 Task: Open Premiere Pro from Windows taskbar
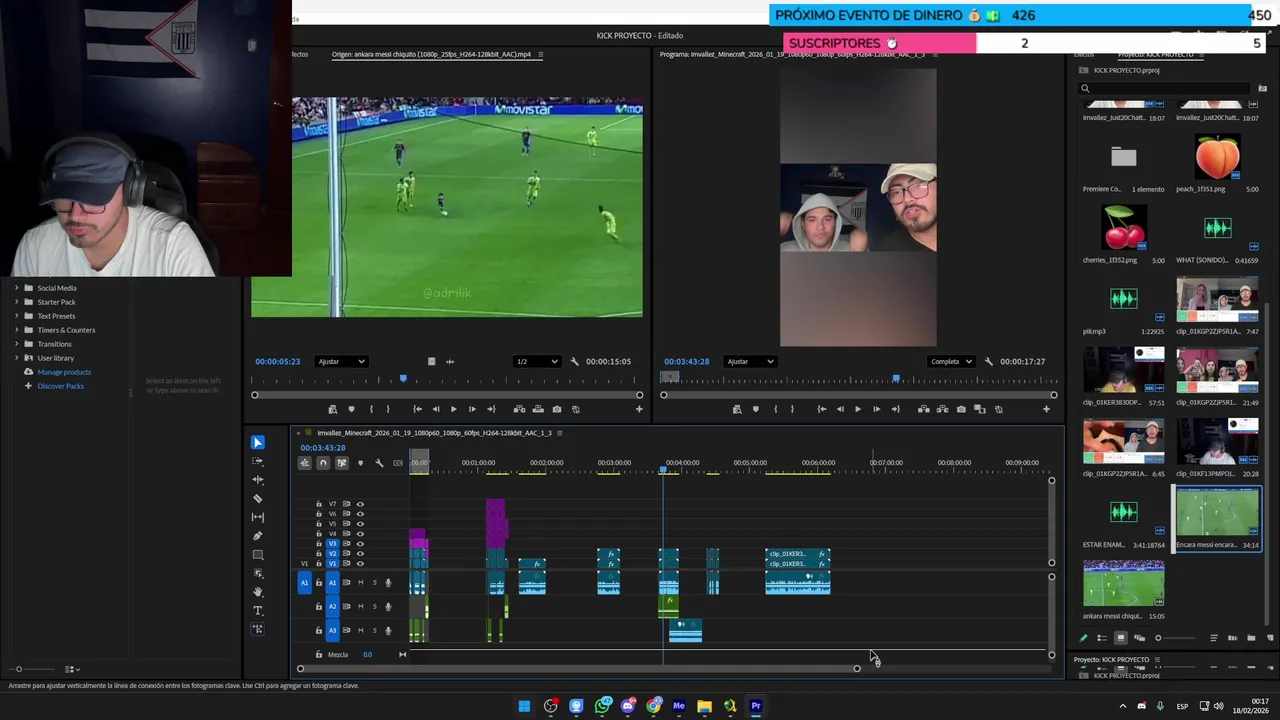point(756,706)
